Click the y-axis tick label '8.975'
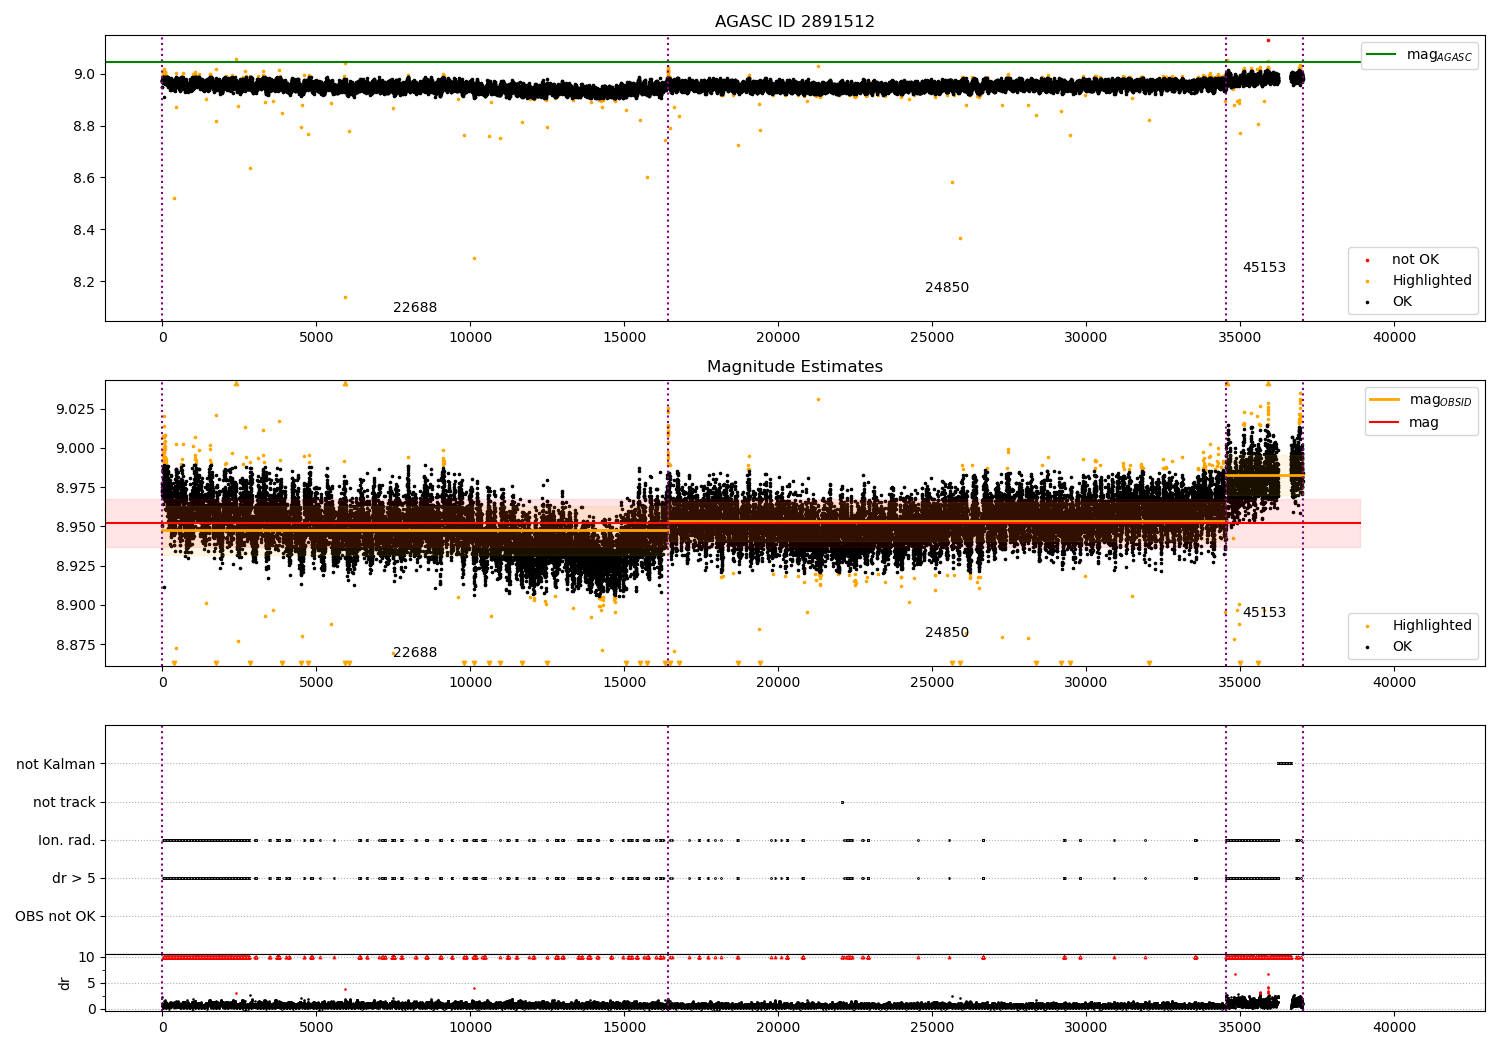 click(77, 488)
